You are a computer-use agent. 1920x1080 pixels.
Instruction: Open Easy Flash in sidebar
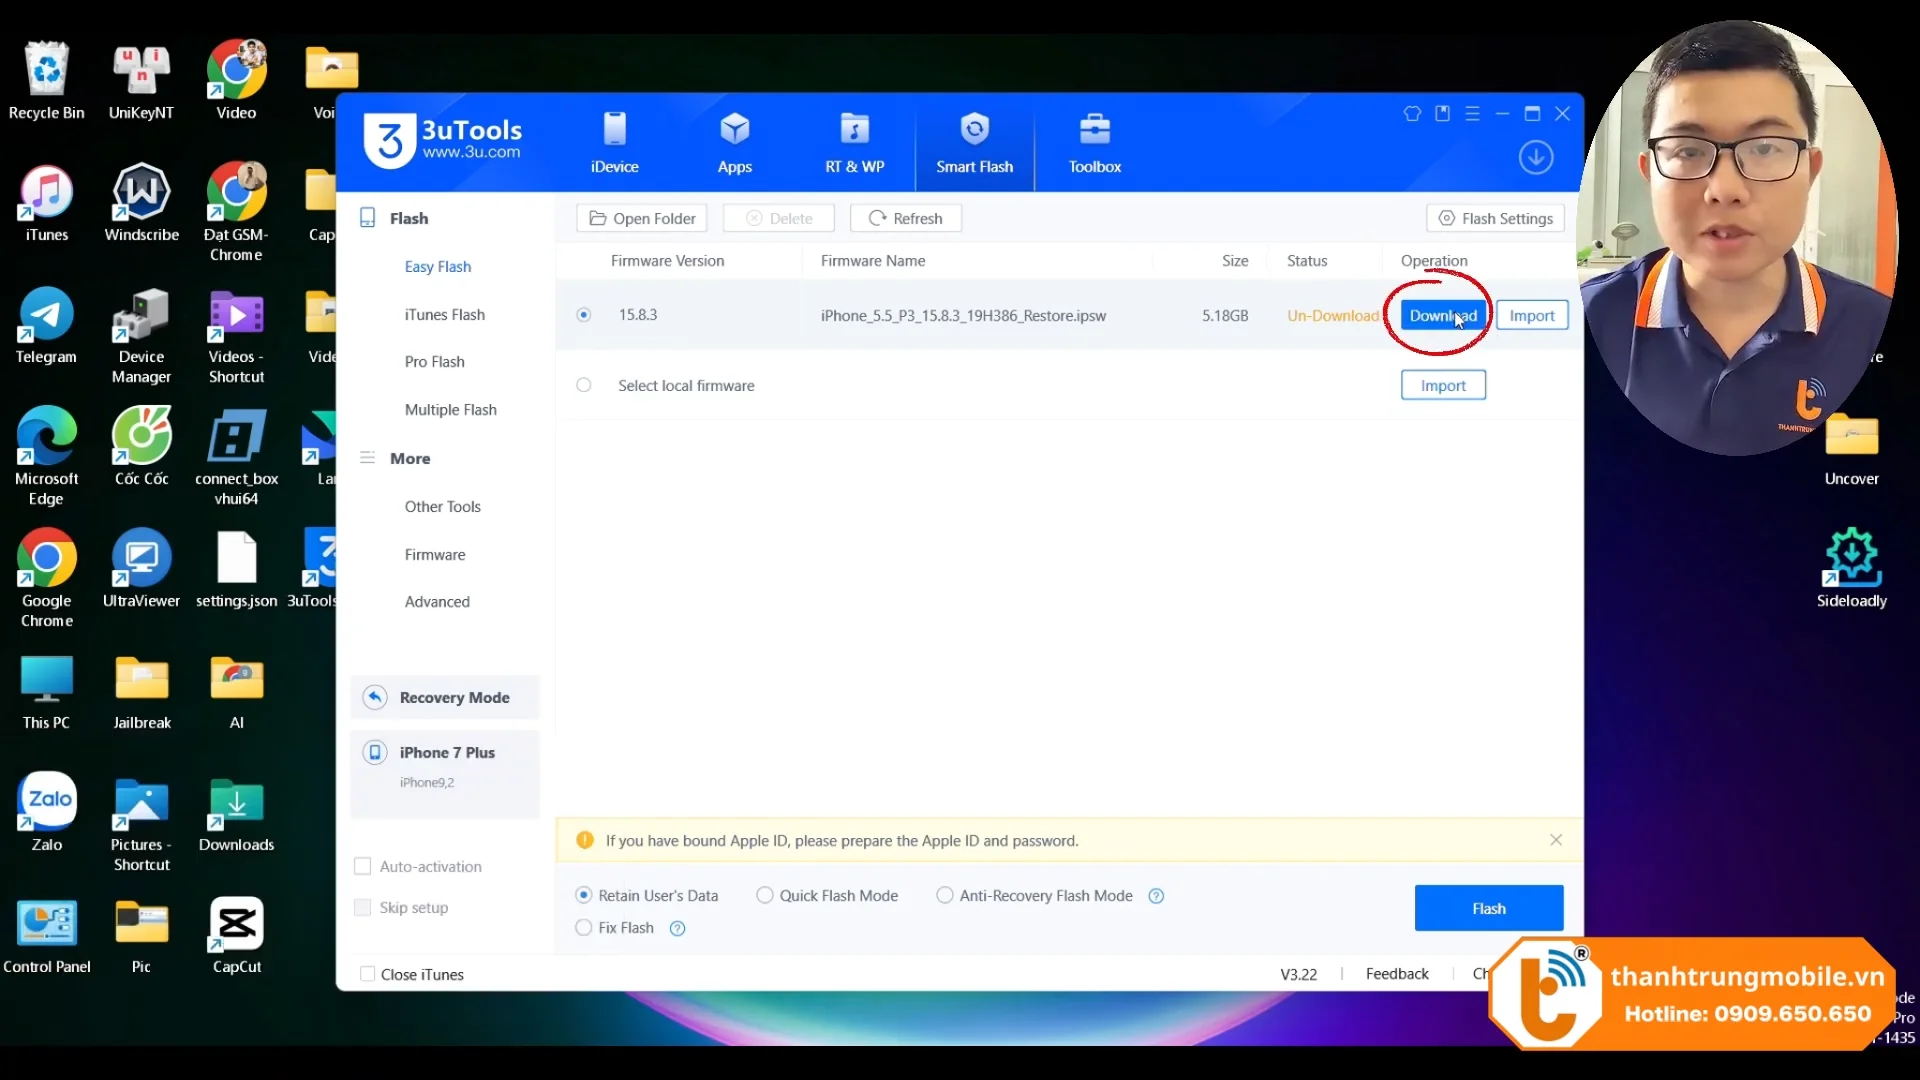coord(438,266)
